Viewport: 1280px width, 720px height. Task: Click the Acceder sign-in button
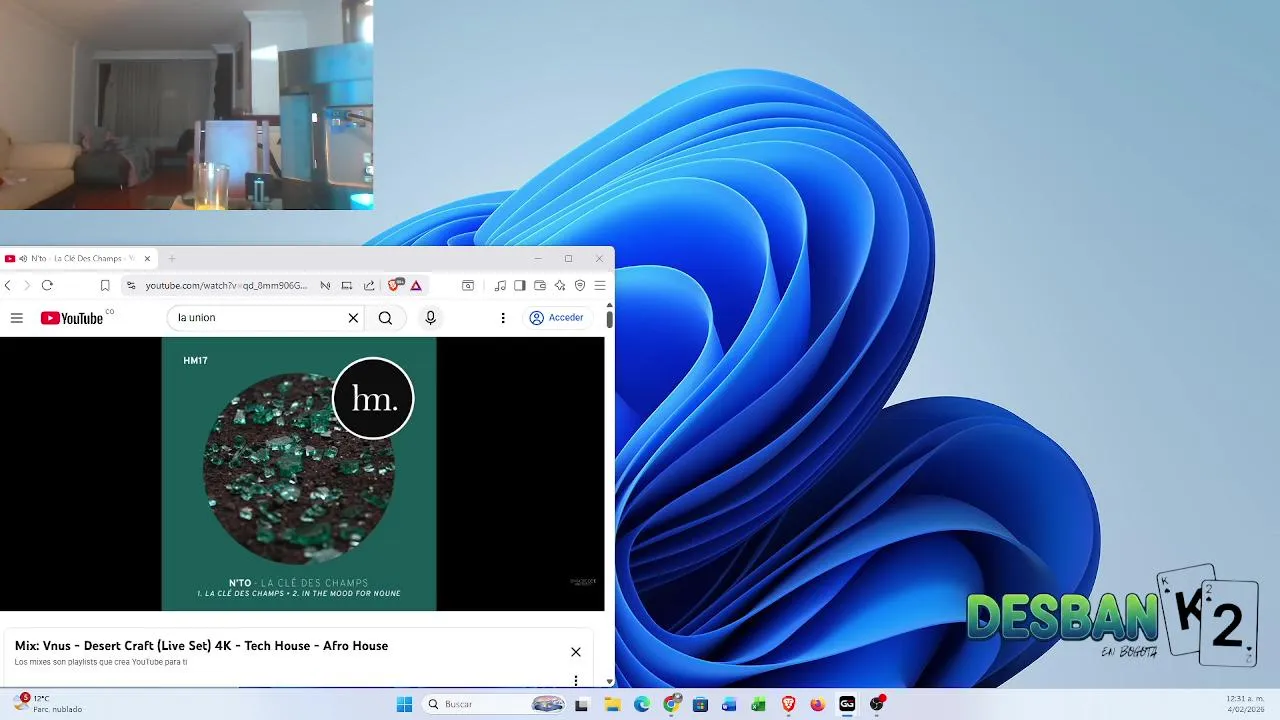click(x=557, y=318)
